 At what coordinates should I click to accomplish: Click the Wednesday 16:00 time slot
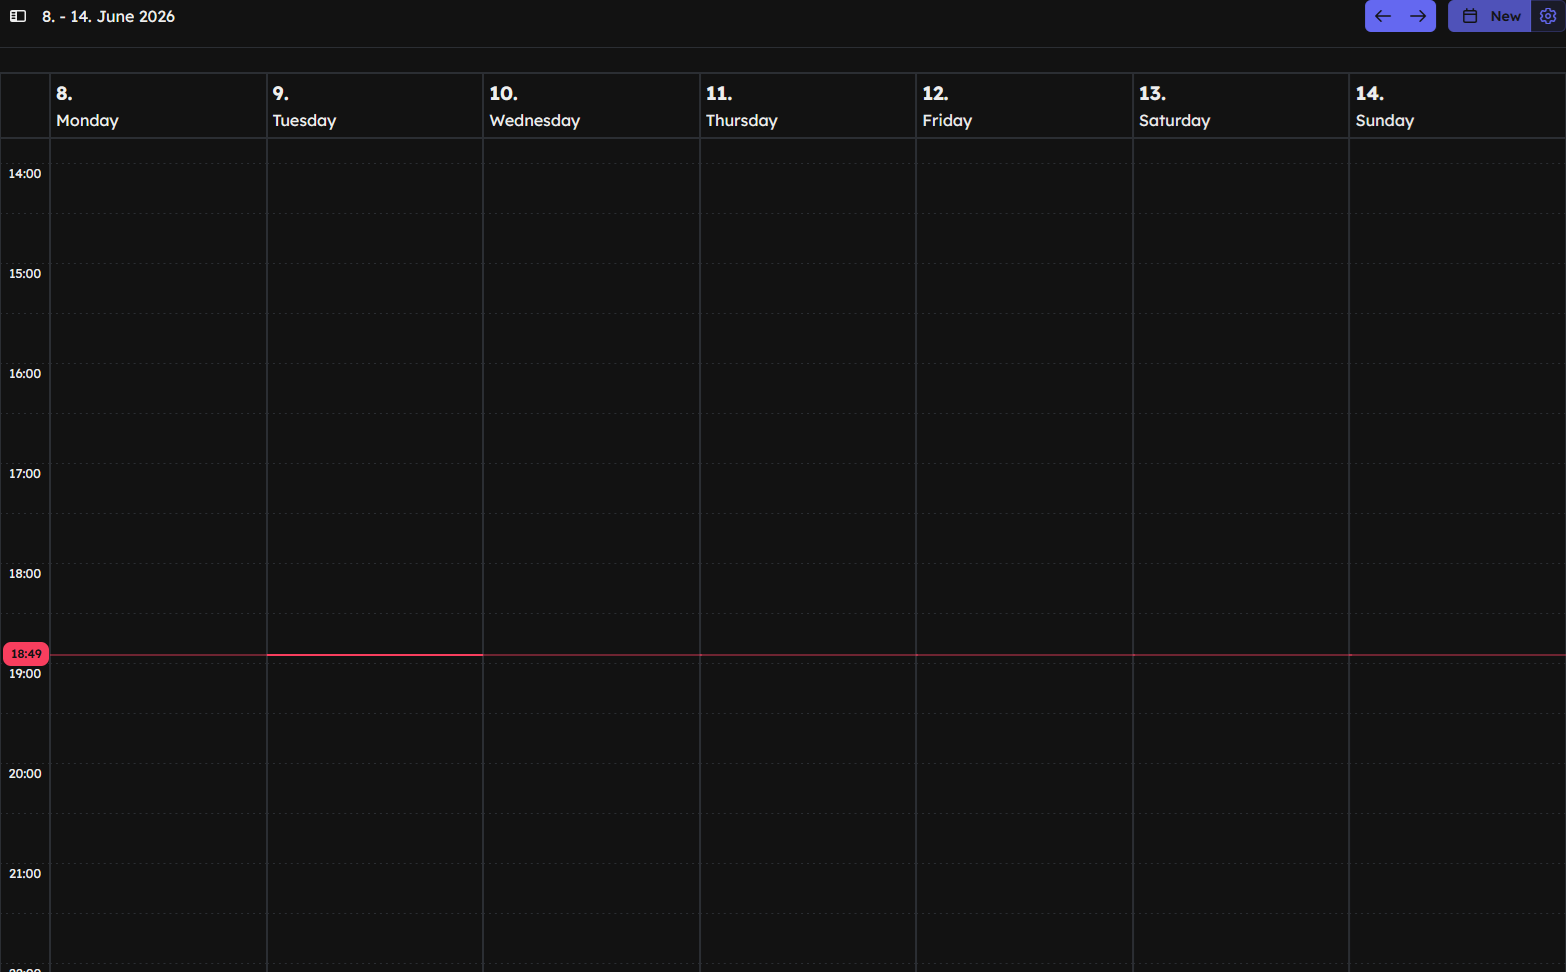coord(591,389)
